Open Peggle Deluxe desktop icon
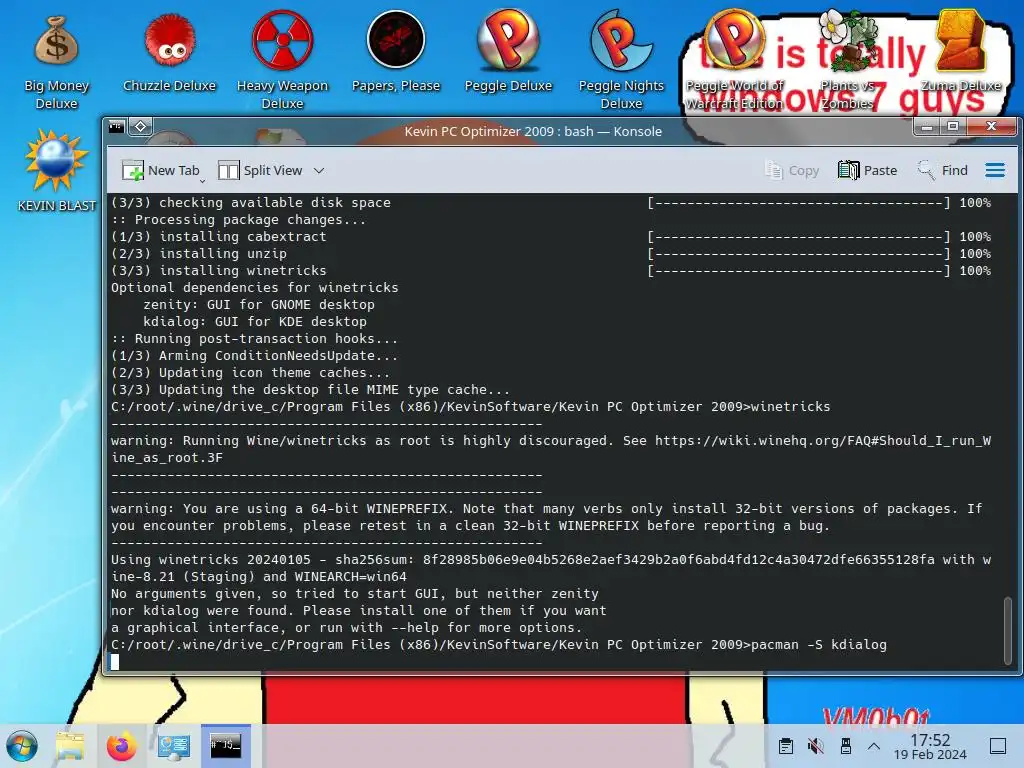 [x=508, y=52]
